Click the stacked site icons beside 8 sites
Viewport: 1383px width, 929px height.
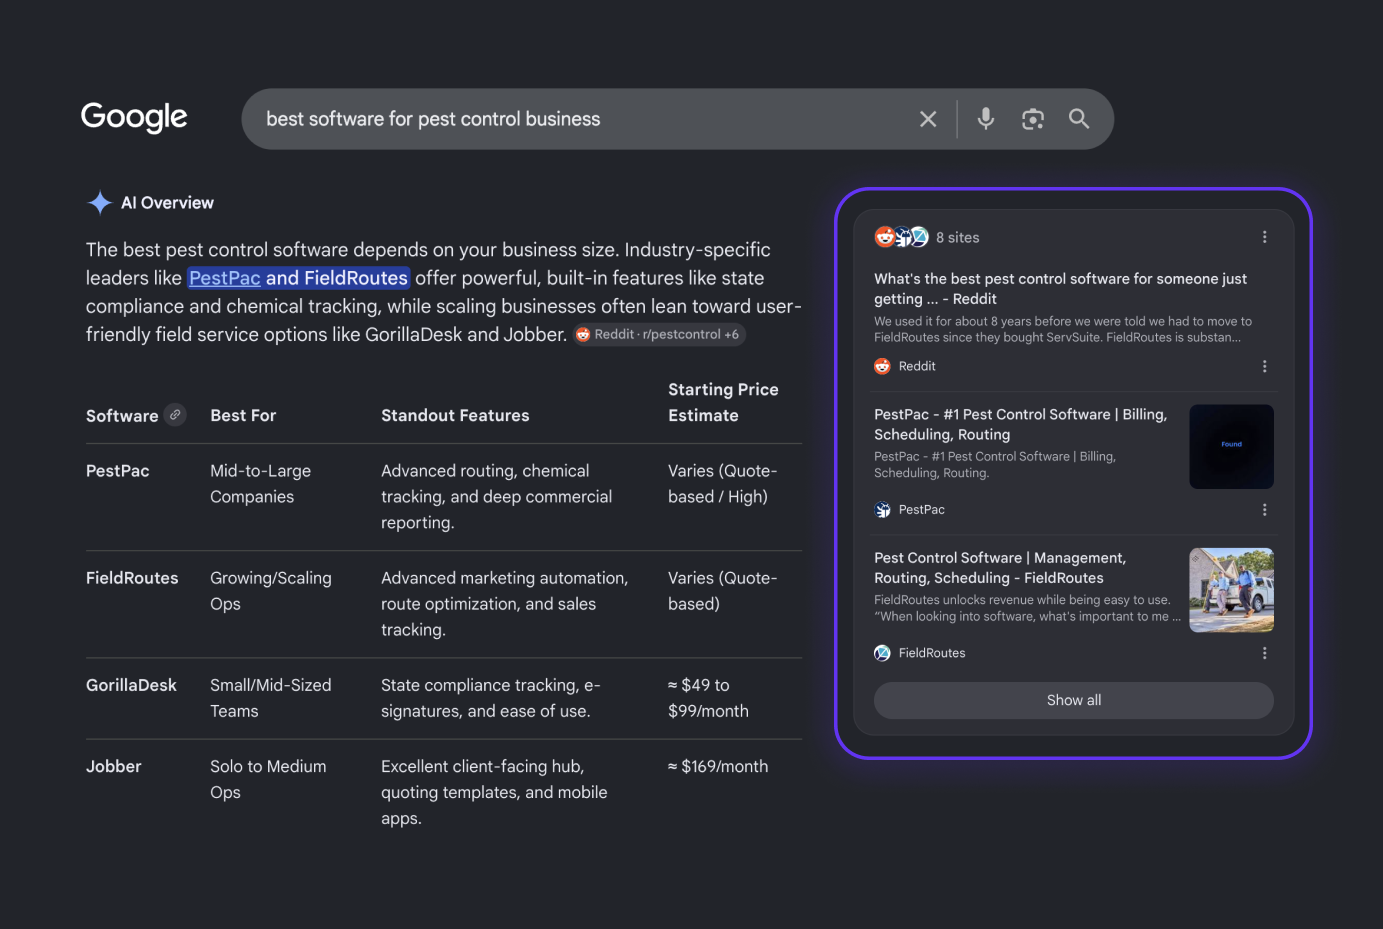pyautogui.click(x=902, y=237)
